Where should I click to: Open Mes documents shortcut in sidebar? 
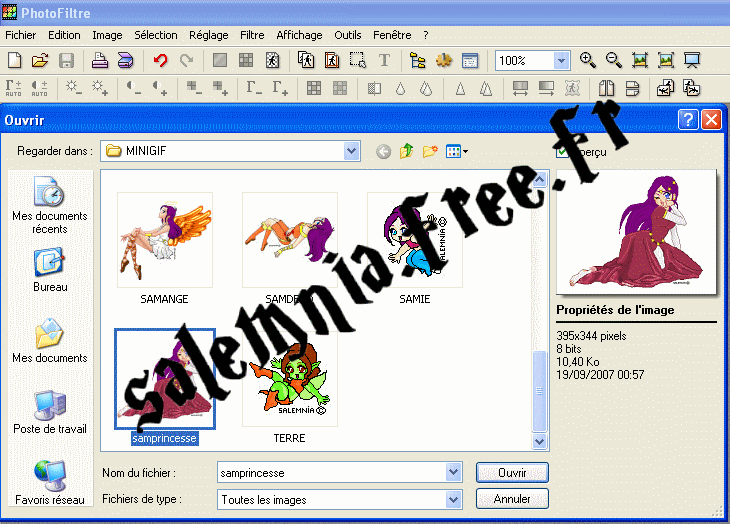click(x=49, y=341)
